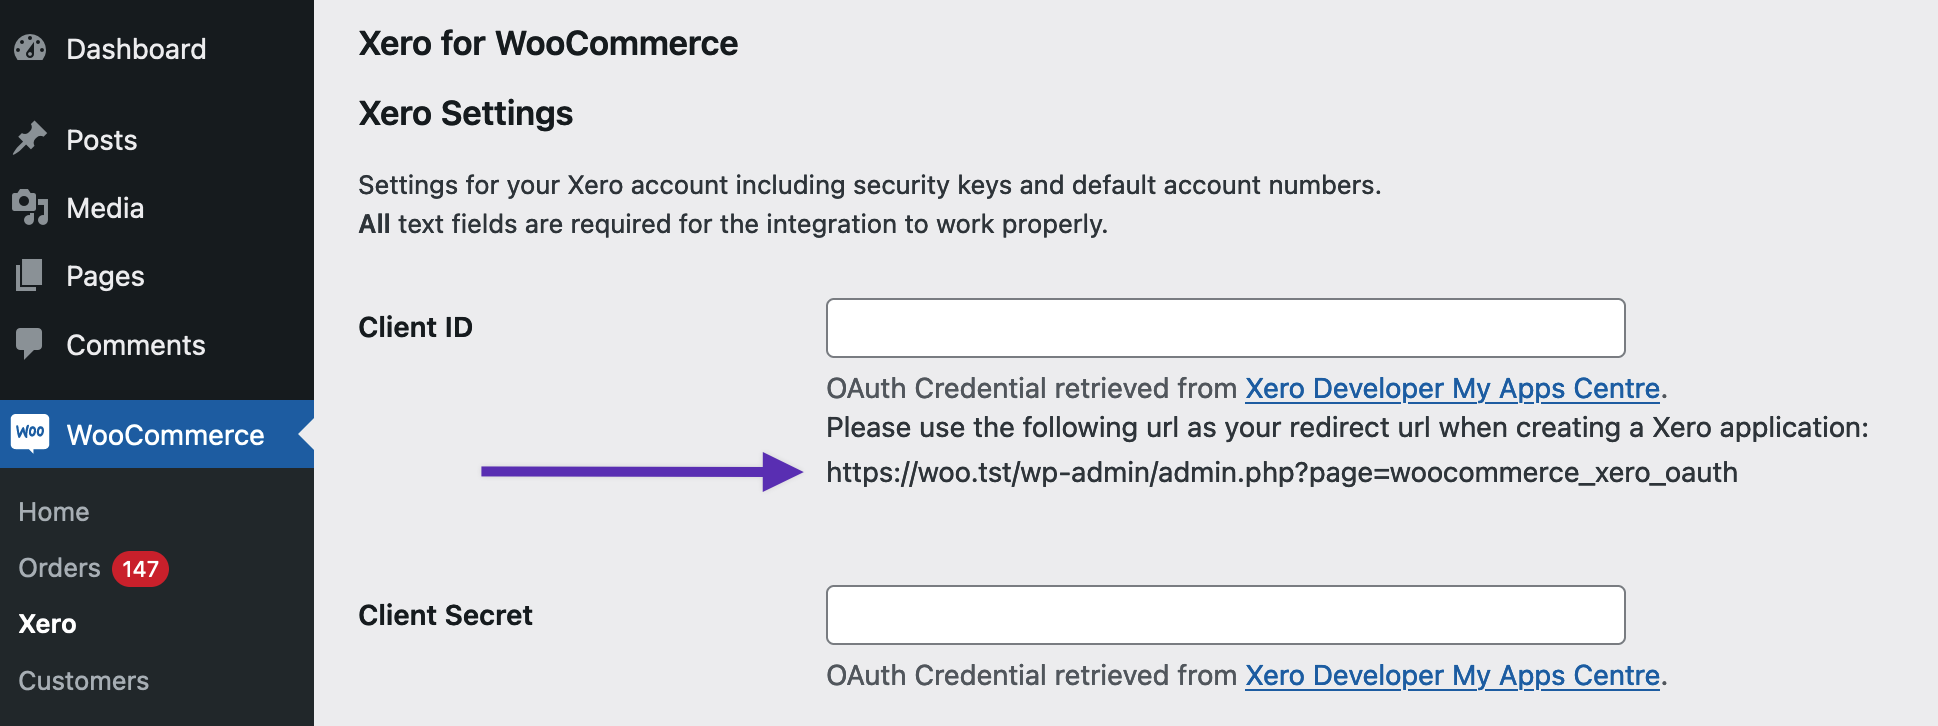Select the Xero redirect URL text
Image resolution: width=1938 pixels, height=726 pixels.
click(1282, 472)
